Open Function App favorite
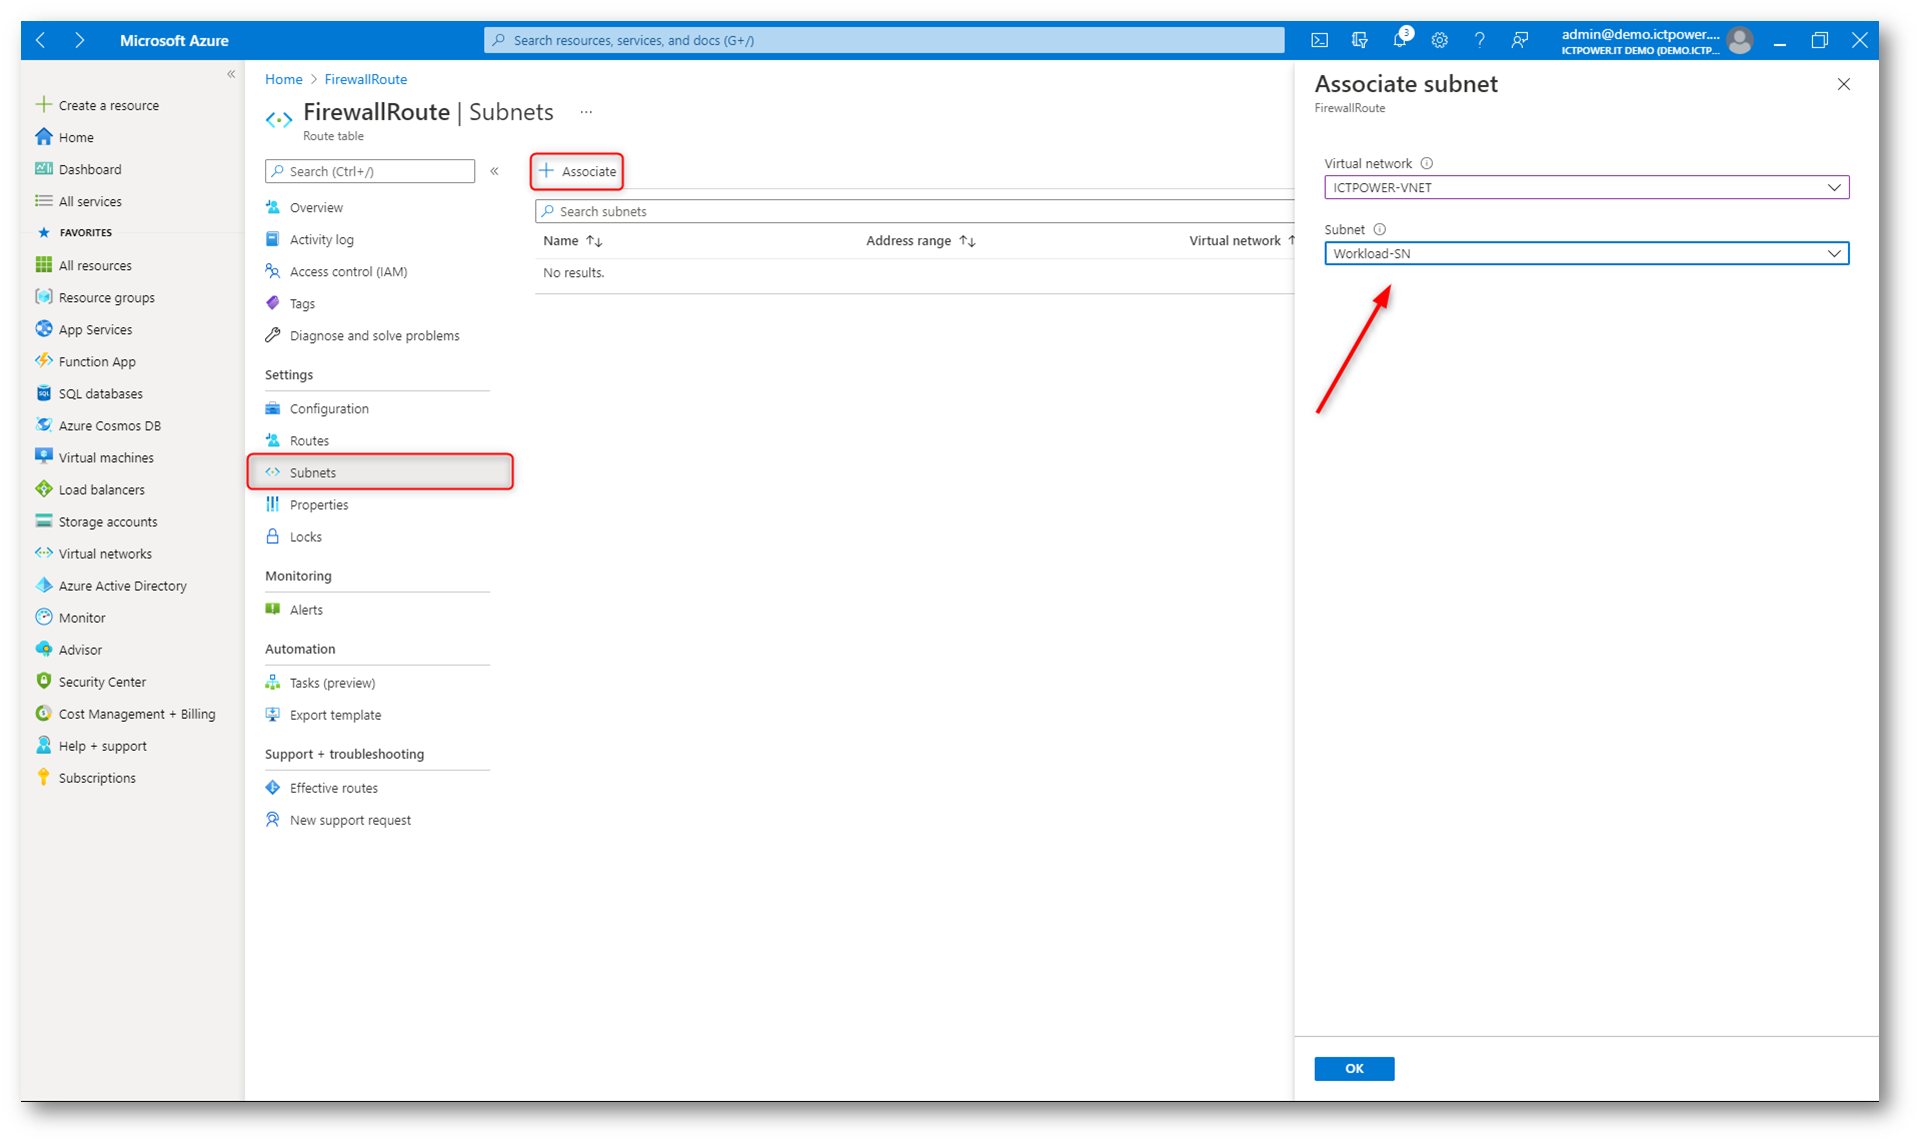Viewport: 1921px width, 1144px height. 97,361
